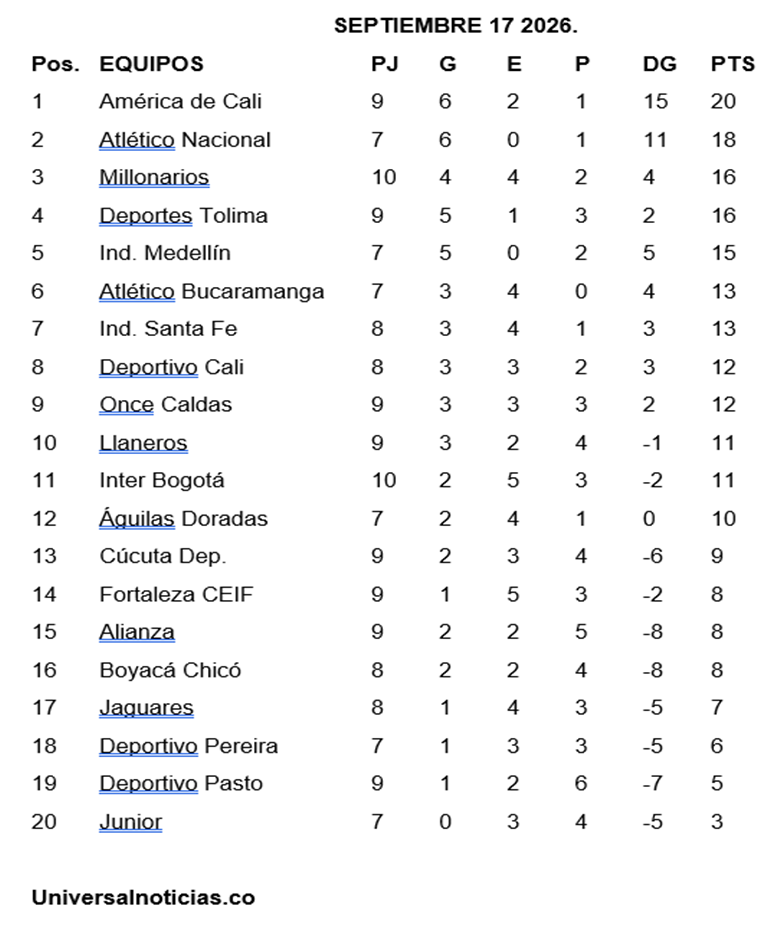Image resolution: width=775 pixels, height=930 pixels.
Task: Select the Millonarios team name
Action: point(154,177)
